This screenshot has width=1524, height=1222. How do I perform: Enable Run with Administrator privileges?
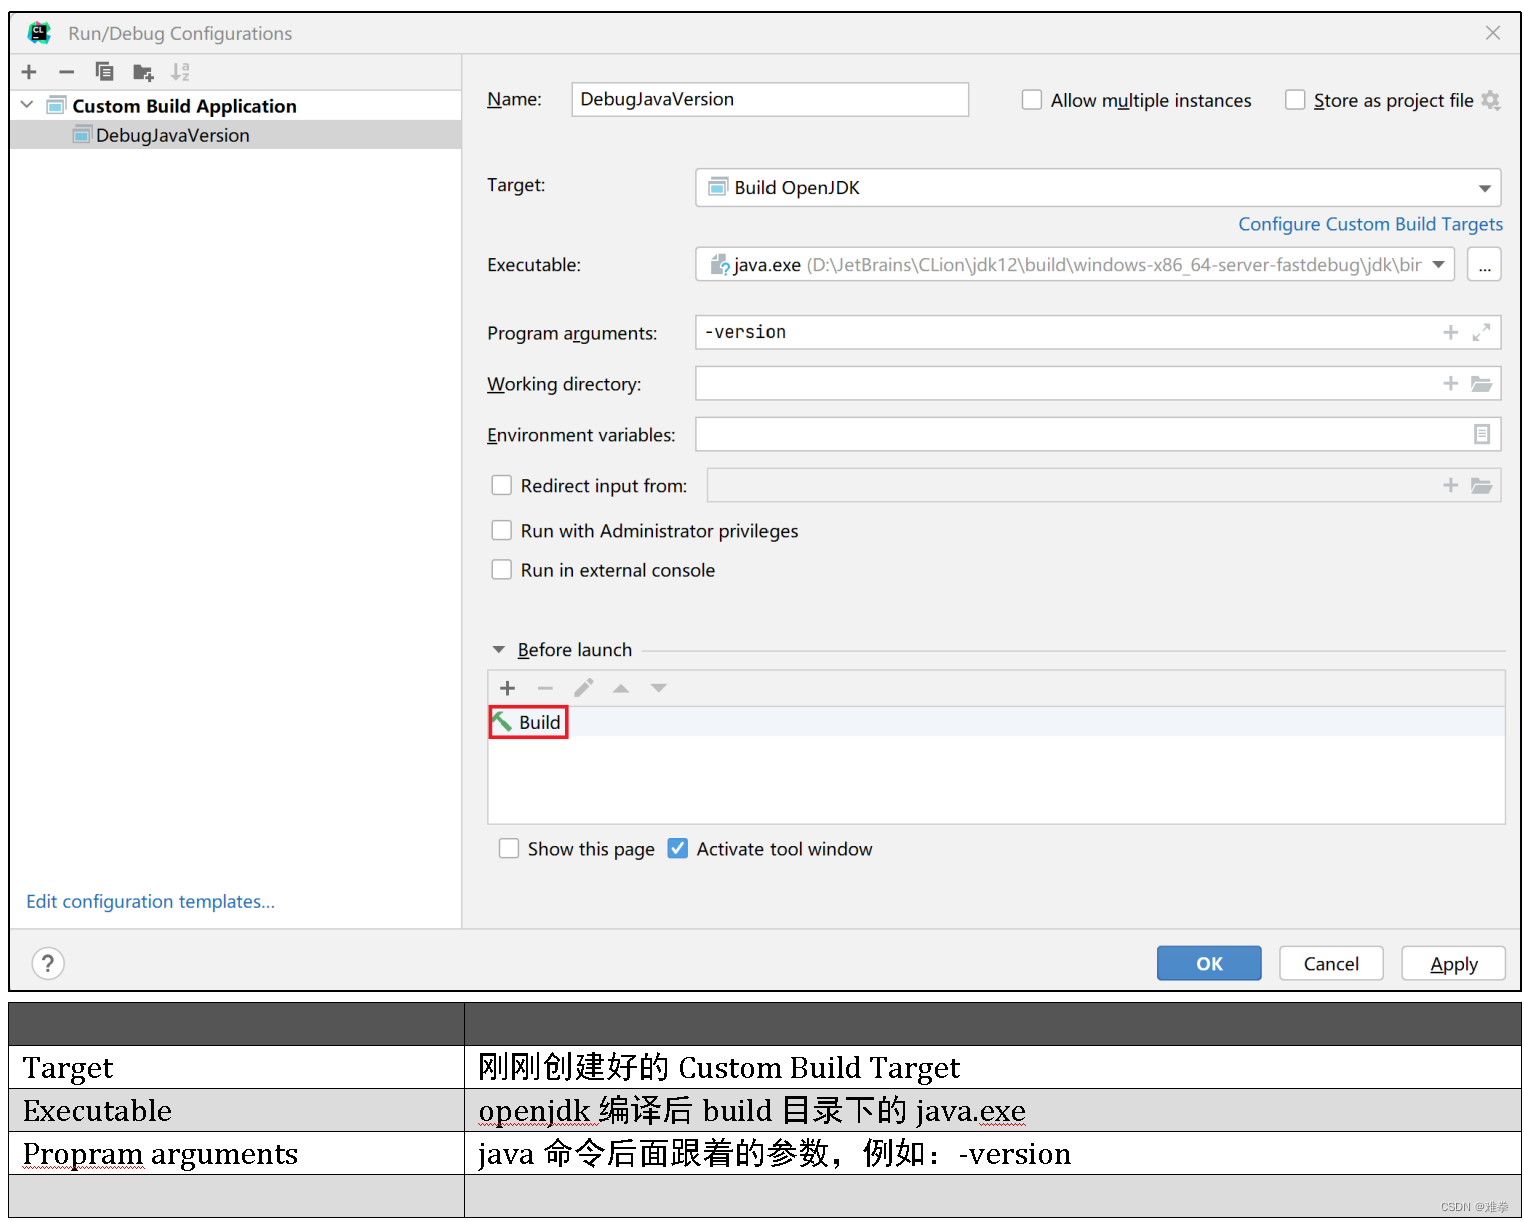click(502, 530)
